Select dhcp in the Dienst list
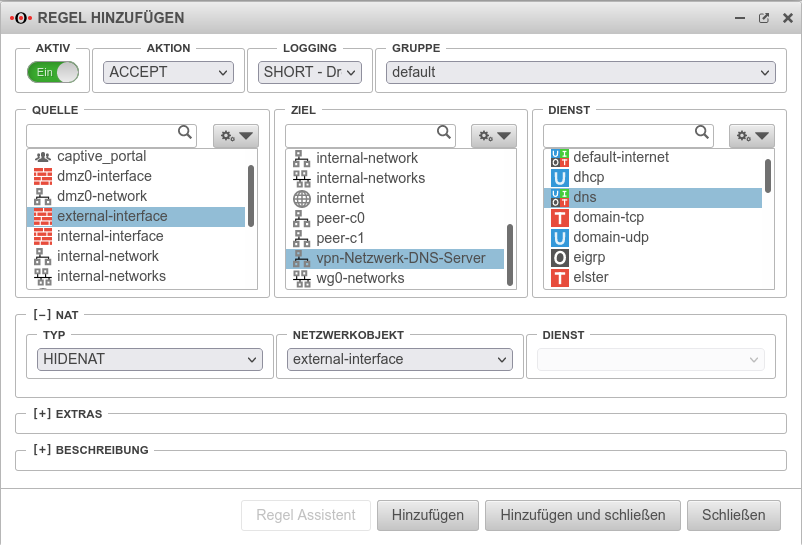Image resolution: width=802 pixels, height=545 pixels. [x=589, y=177]
